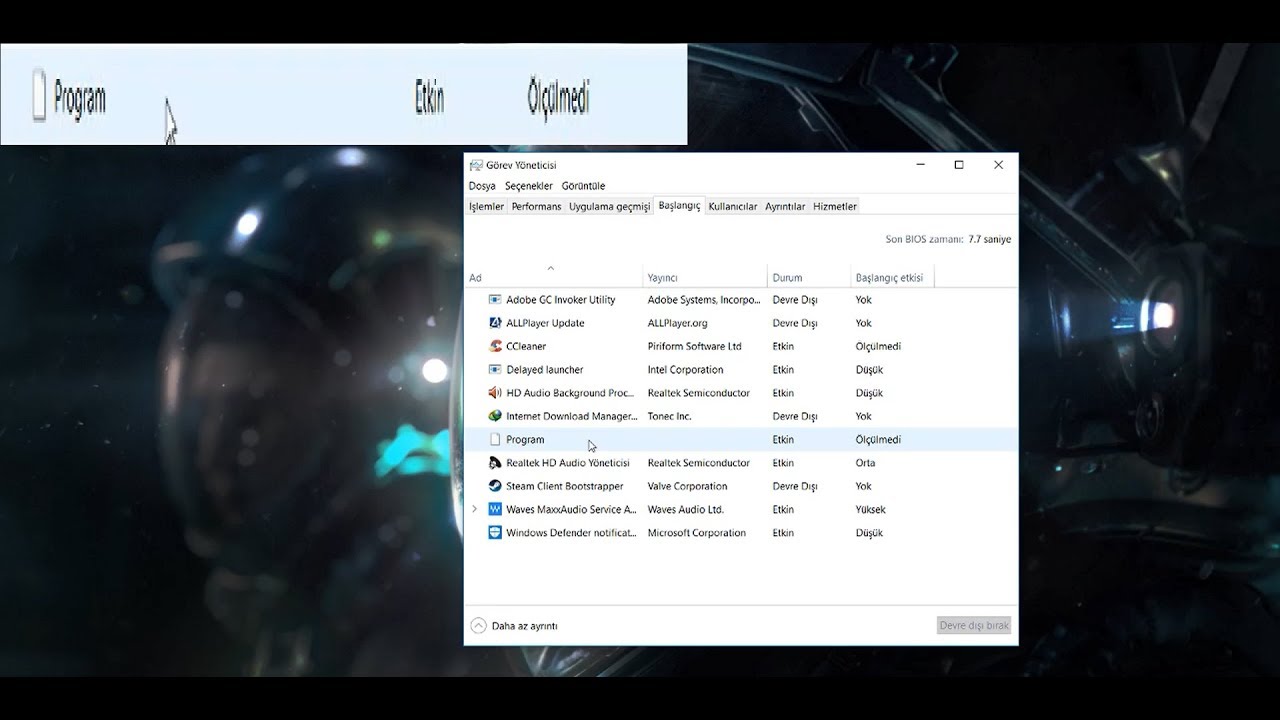Click the Windows Defender notification shield icon
This screenshot has width=1280, height=720.
point(494,533)
